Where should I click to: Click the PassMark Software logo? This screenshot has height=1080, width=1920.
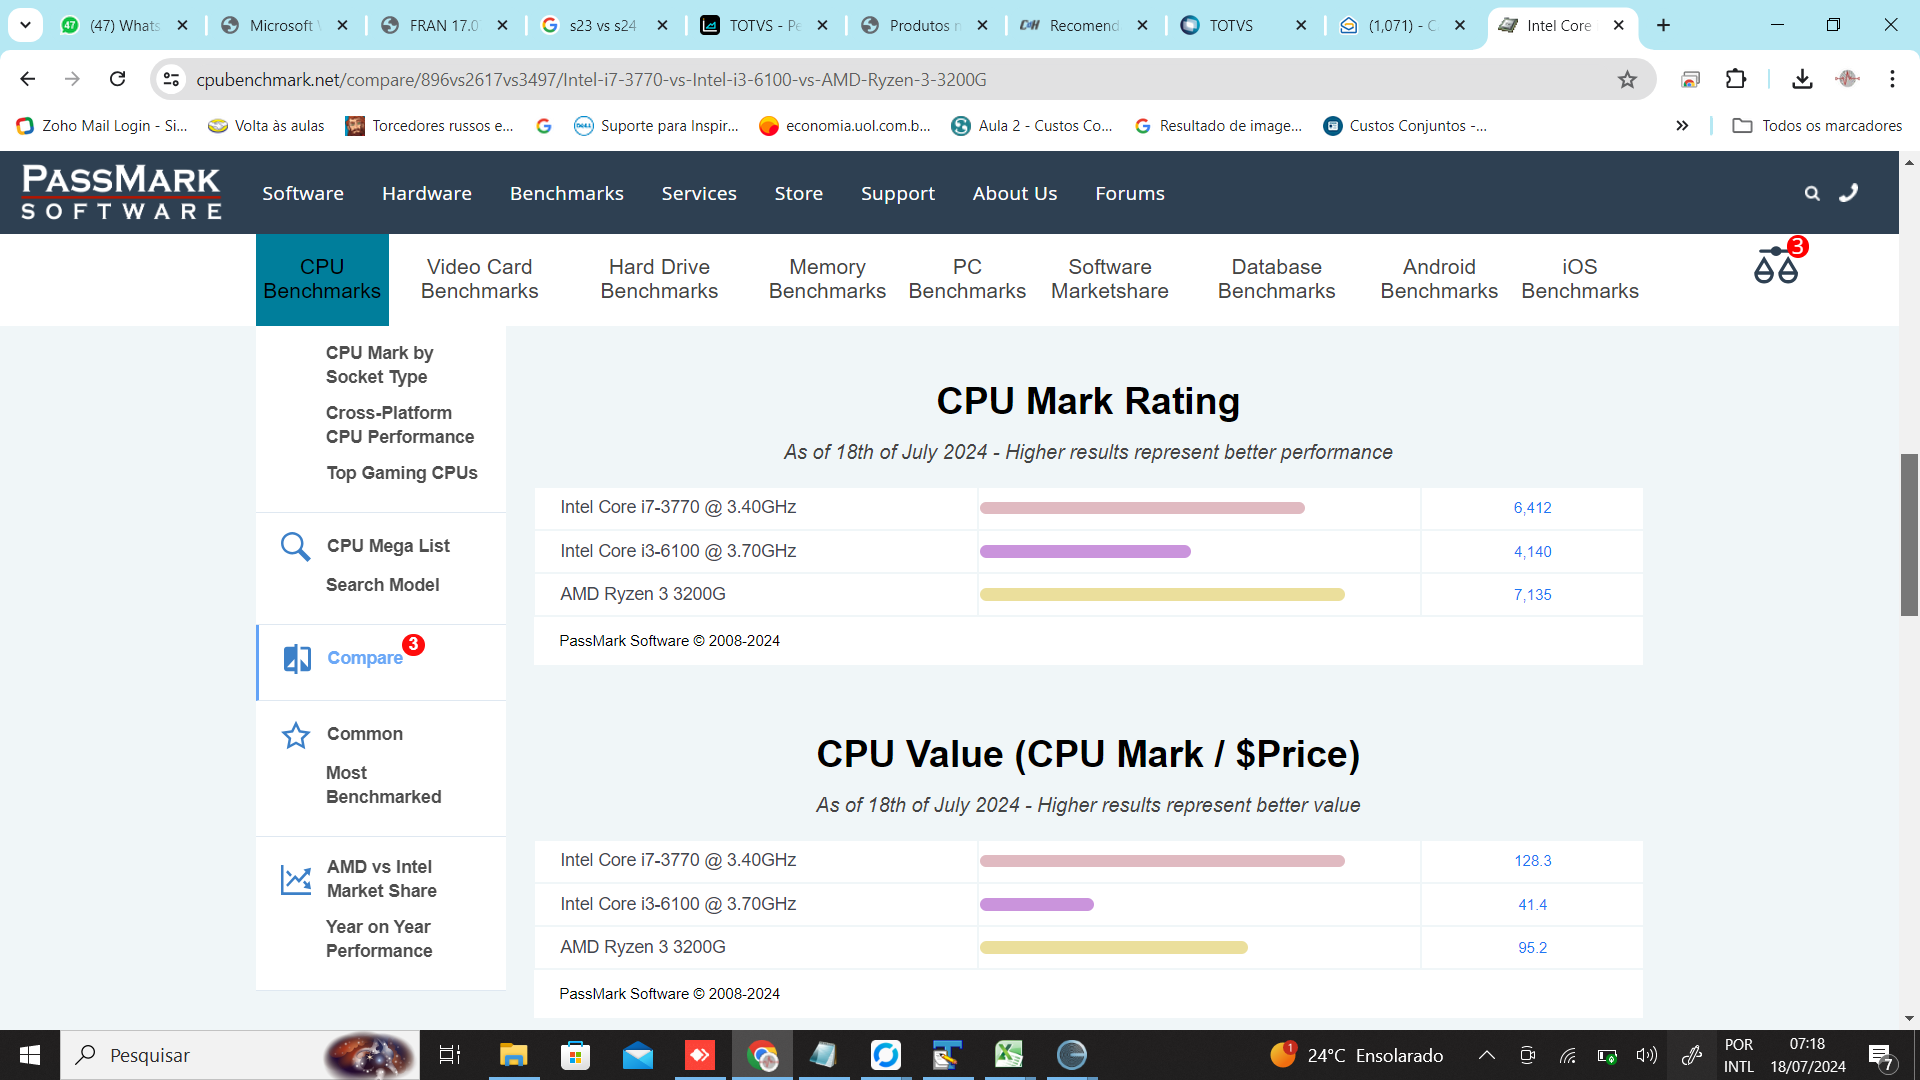click(121, 192)
